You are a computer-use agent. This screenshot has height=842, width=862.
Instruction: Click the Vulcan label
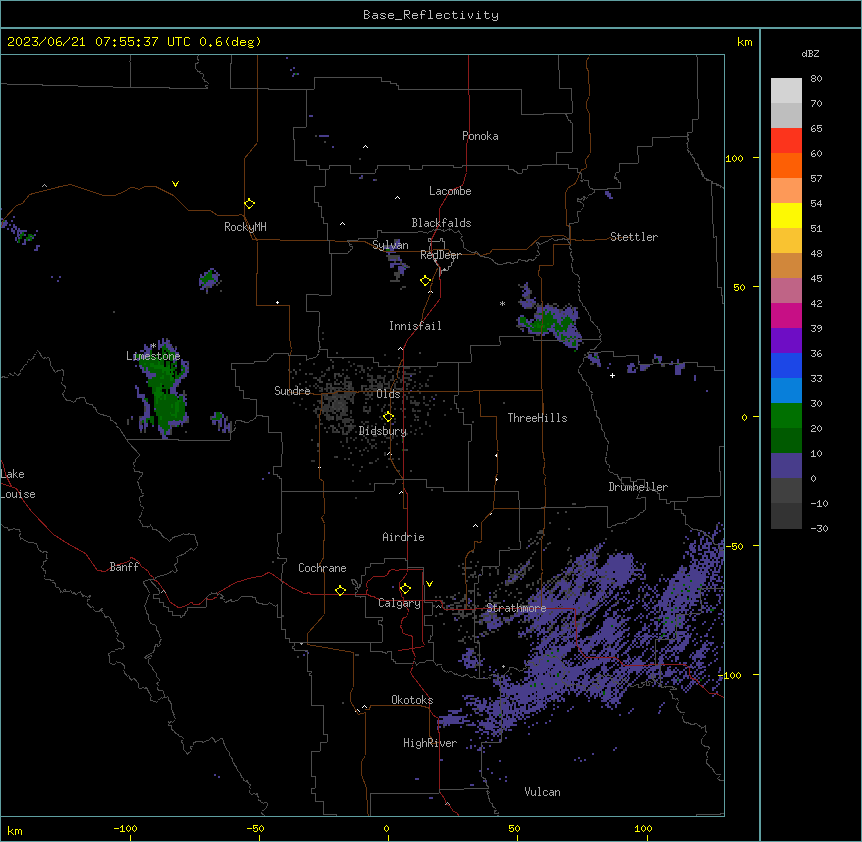(x=543, y=792)
